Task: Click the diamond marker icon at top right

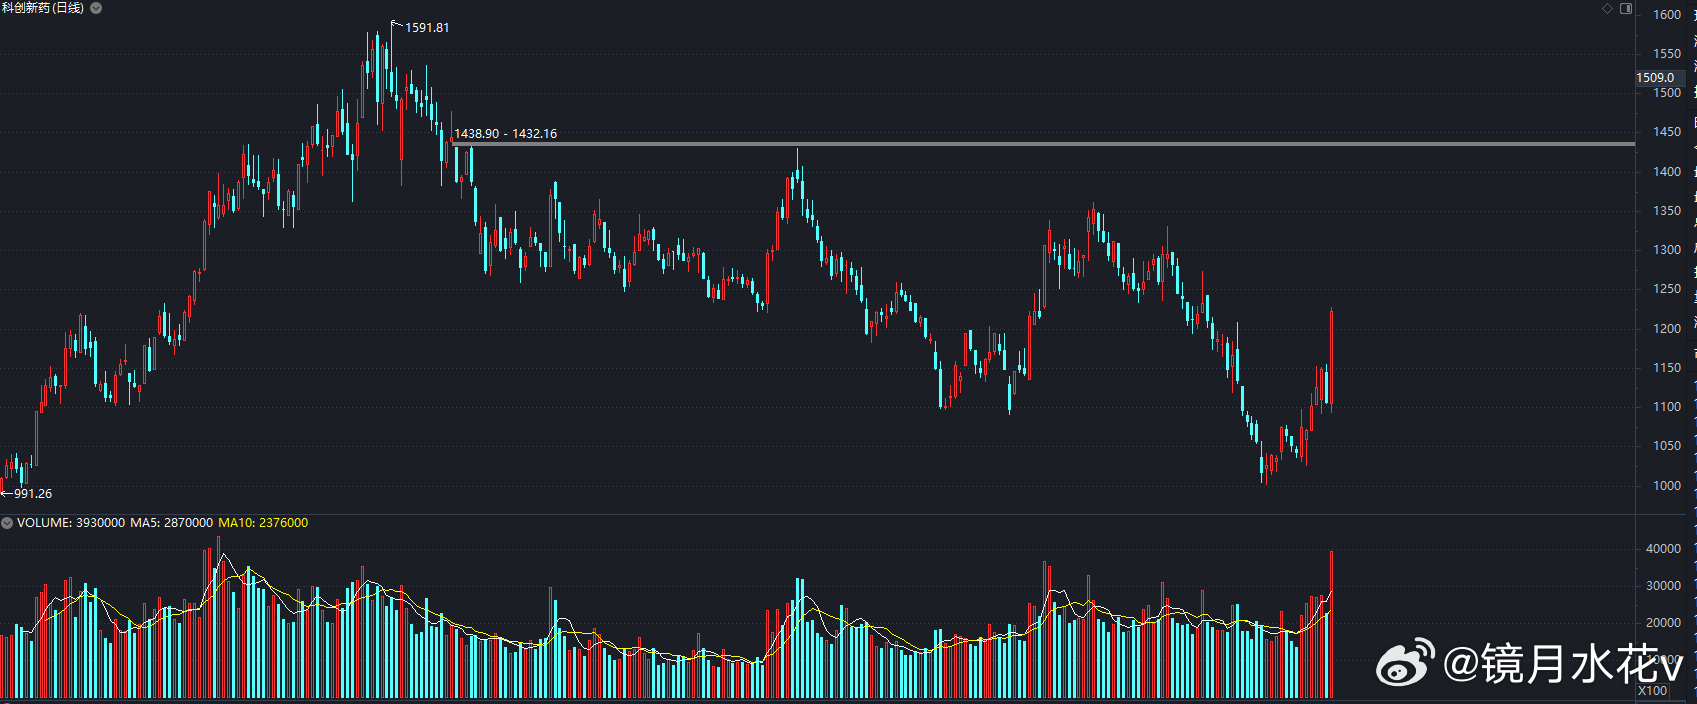Action: pyautogui.click(x=1608, y=8)
